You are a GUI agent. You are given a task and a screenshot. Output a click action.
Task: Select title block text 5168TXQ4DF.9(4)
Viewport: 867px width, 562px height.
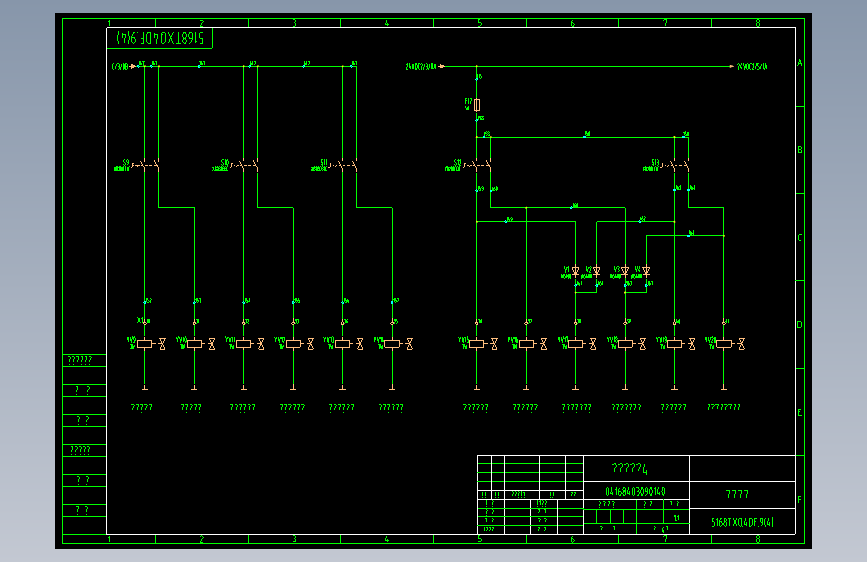tap(743, 522)
